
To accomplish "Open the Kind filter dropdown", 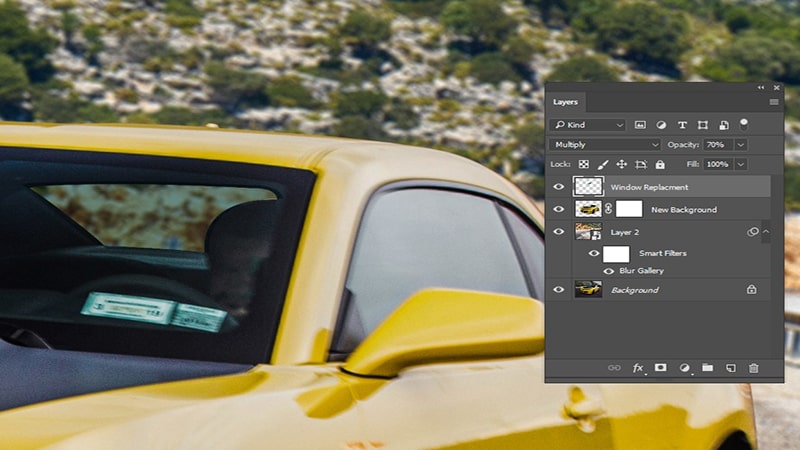I will pos(587,125).
